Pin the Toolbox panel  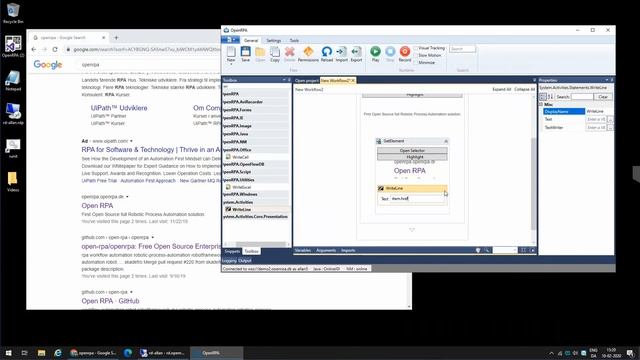click(x=289, y=80)
